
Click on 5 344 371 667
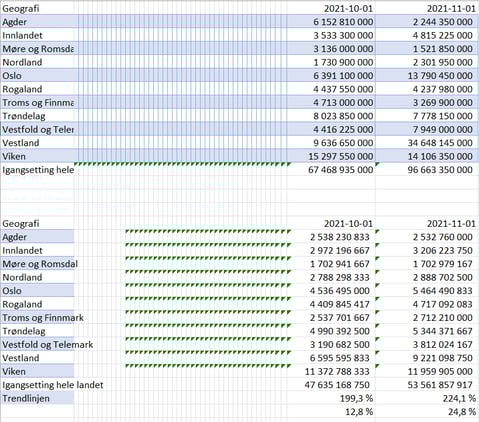(x=443, y=331)
